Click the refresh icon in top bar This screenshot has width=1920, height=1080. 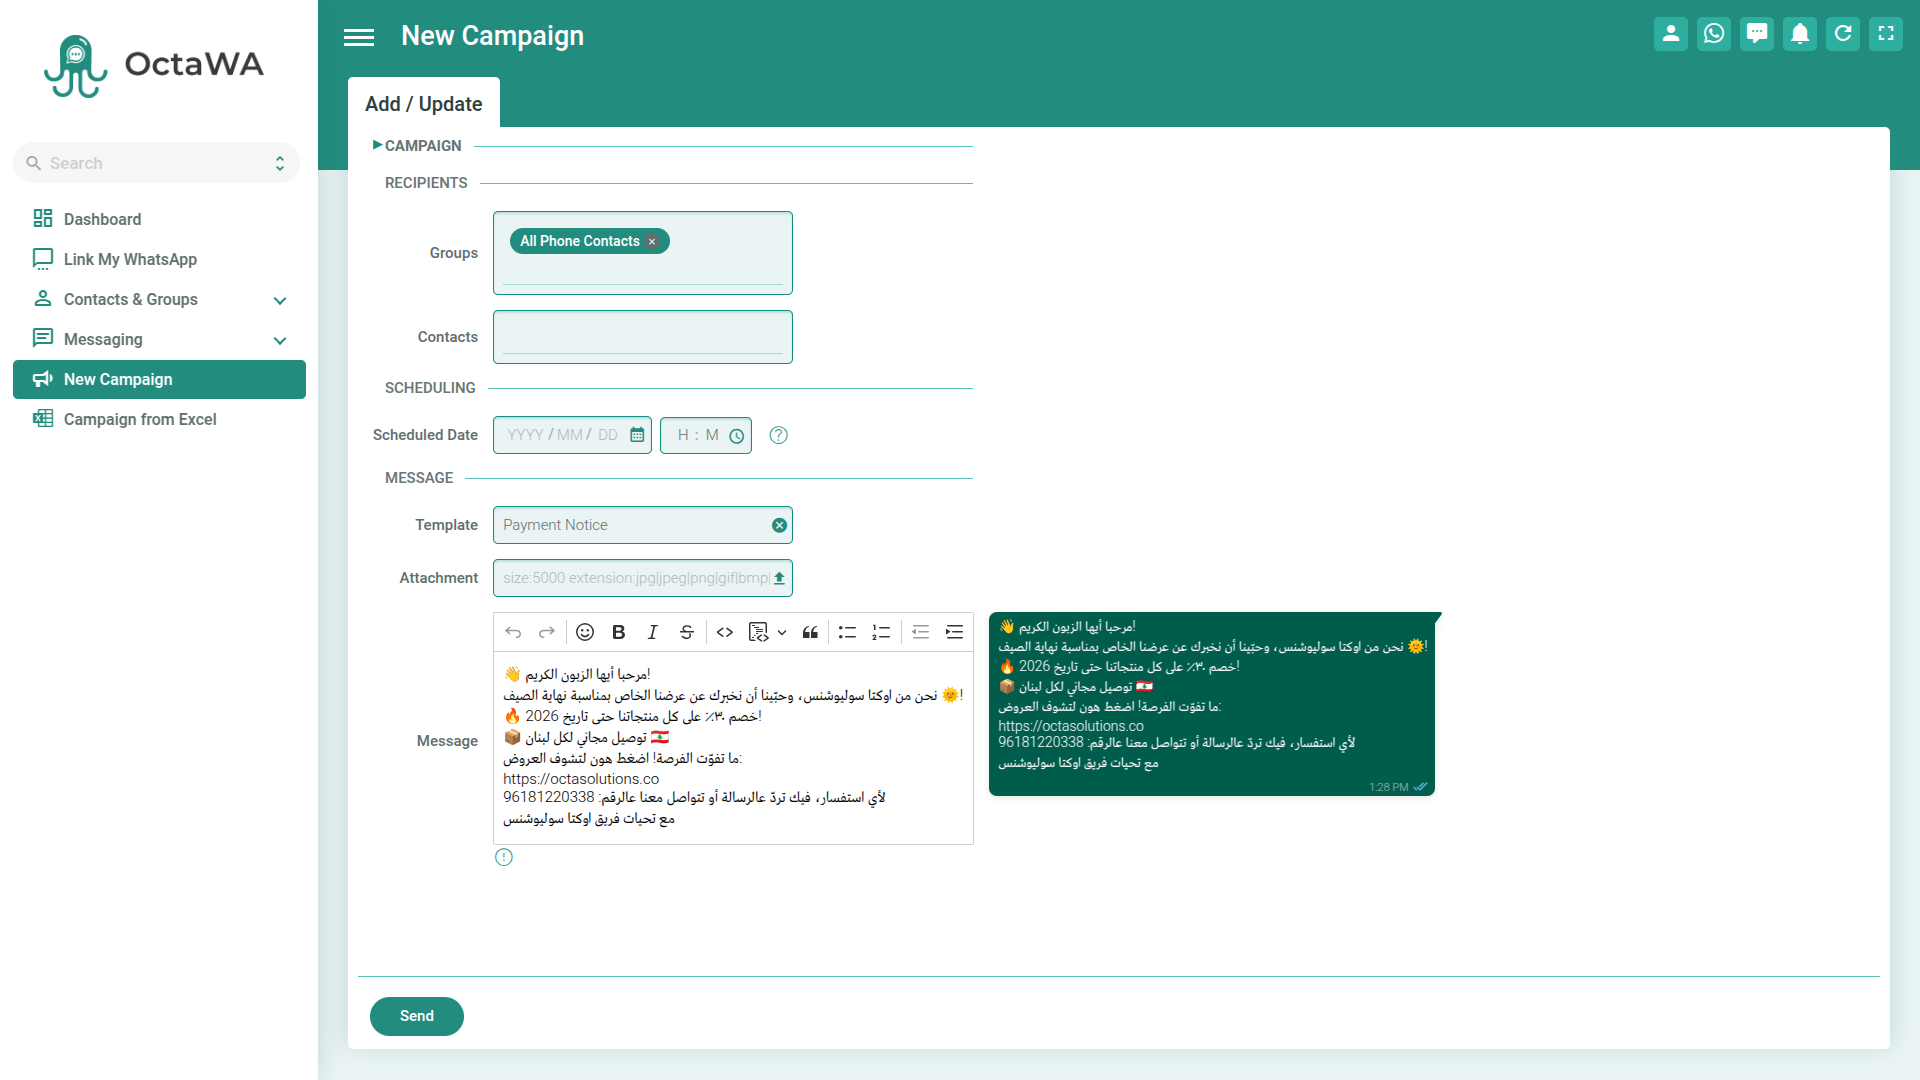tap(1843, 34)
